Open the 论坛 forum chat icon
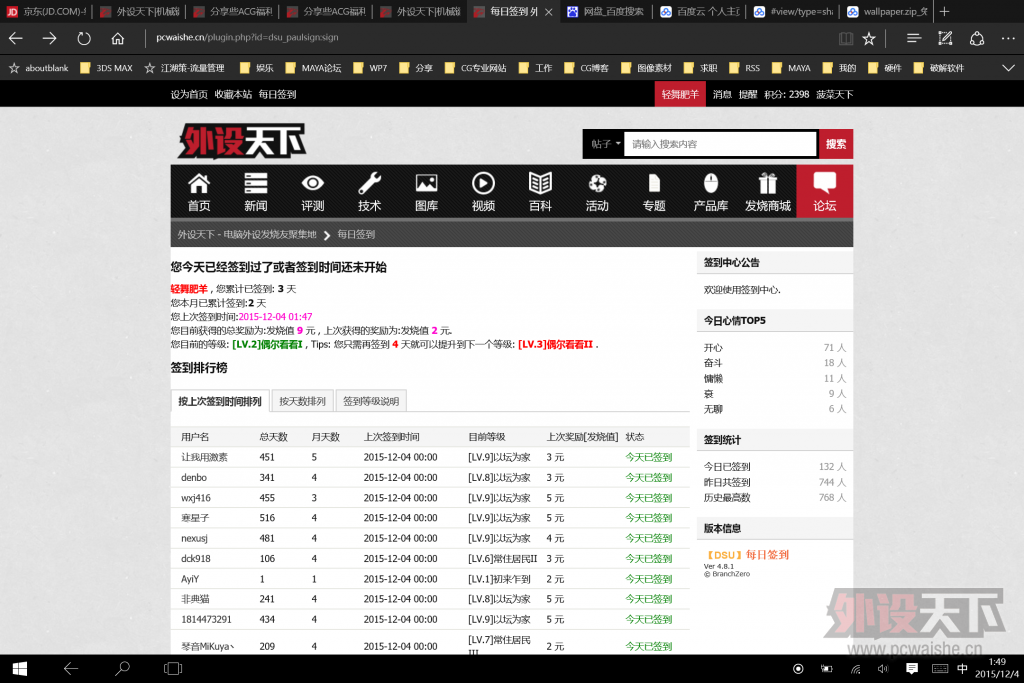 point(825,184)
